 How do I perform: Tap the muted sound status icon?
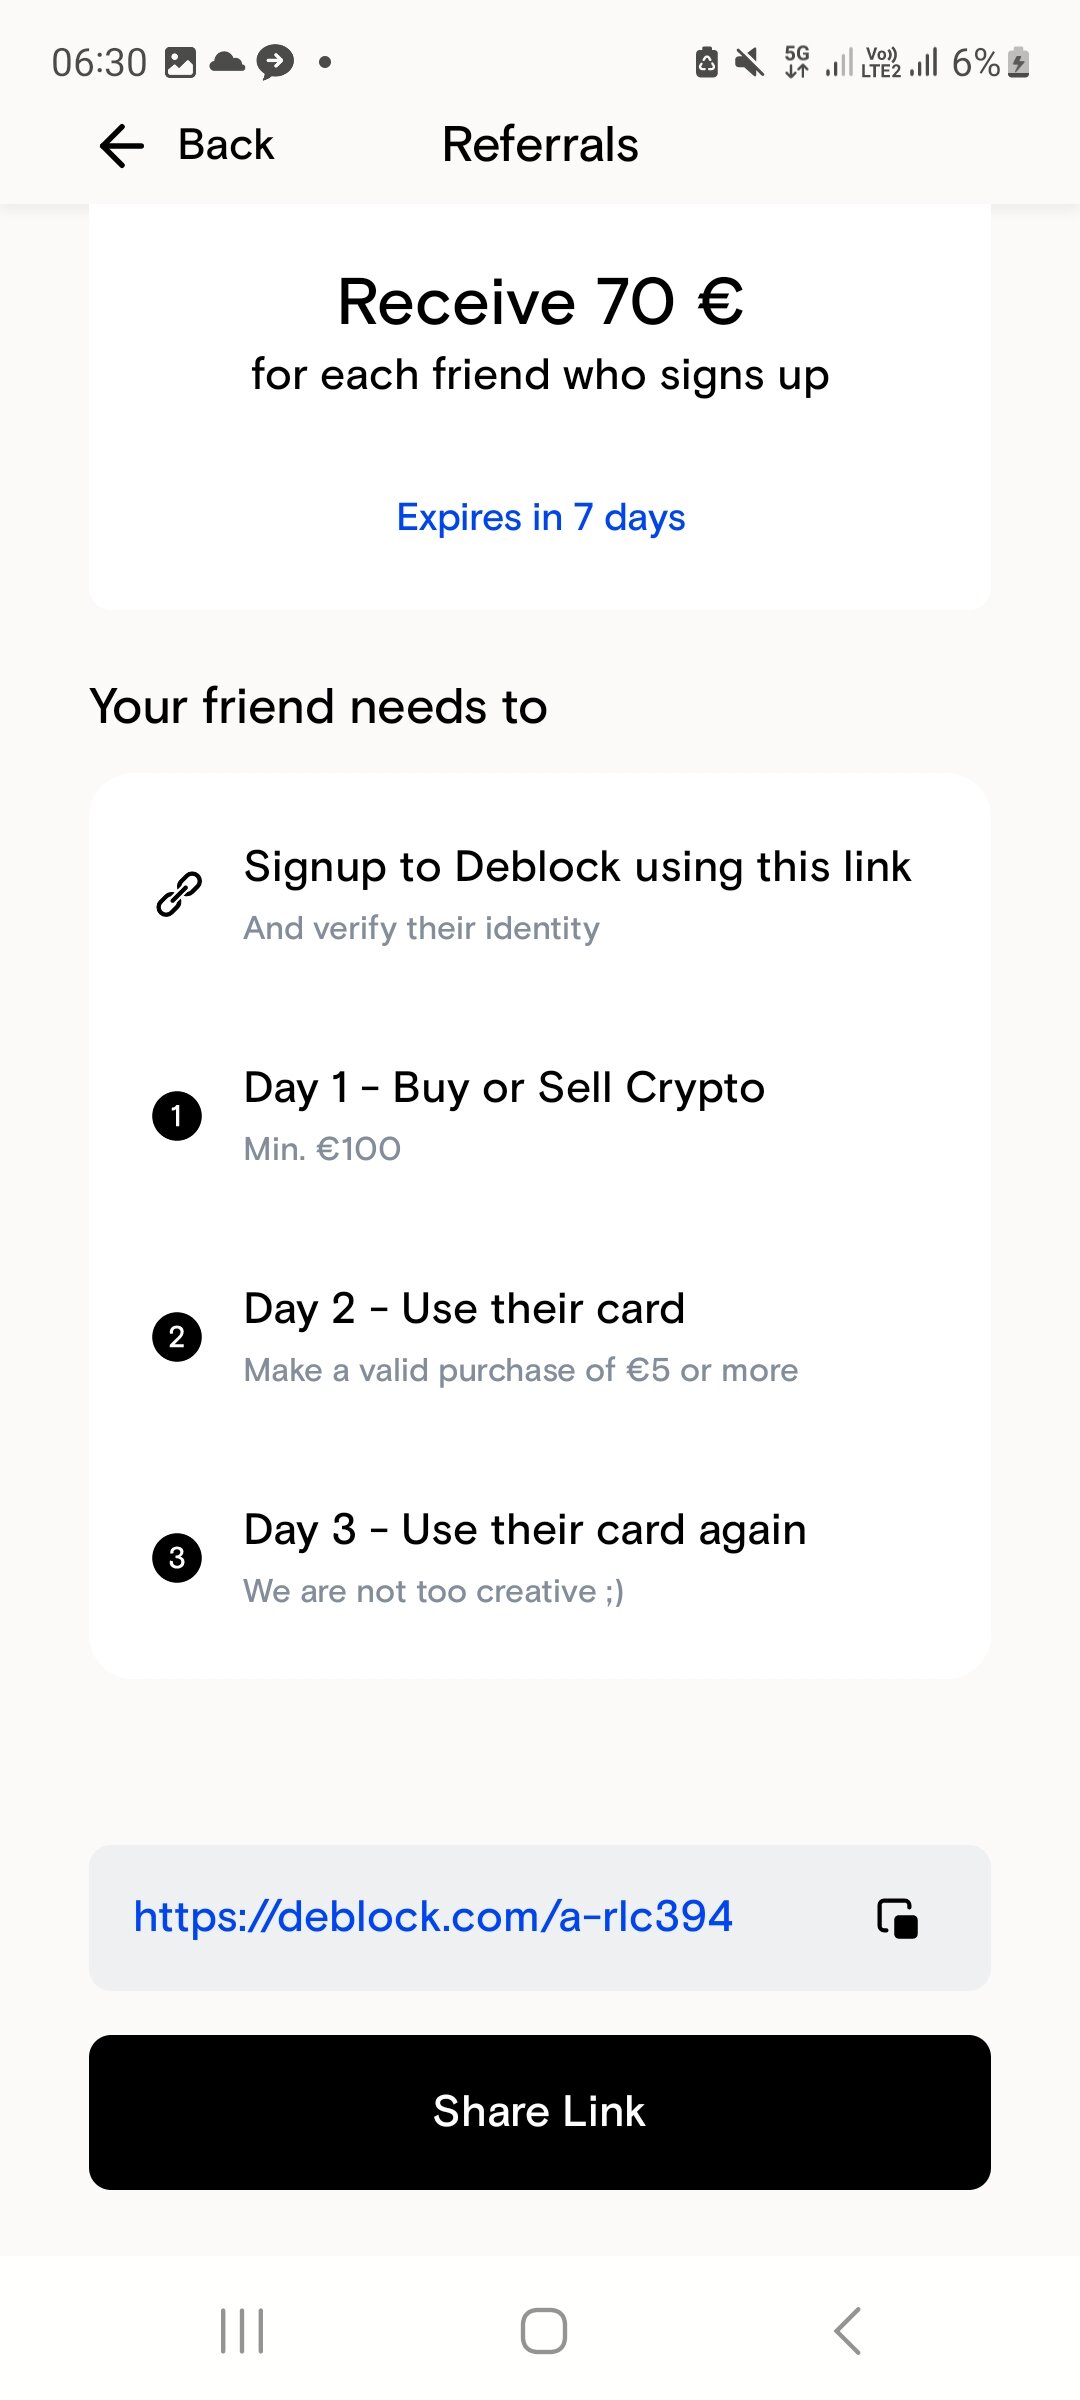tap(749, 63)
